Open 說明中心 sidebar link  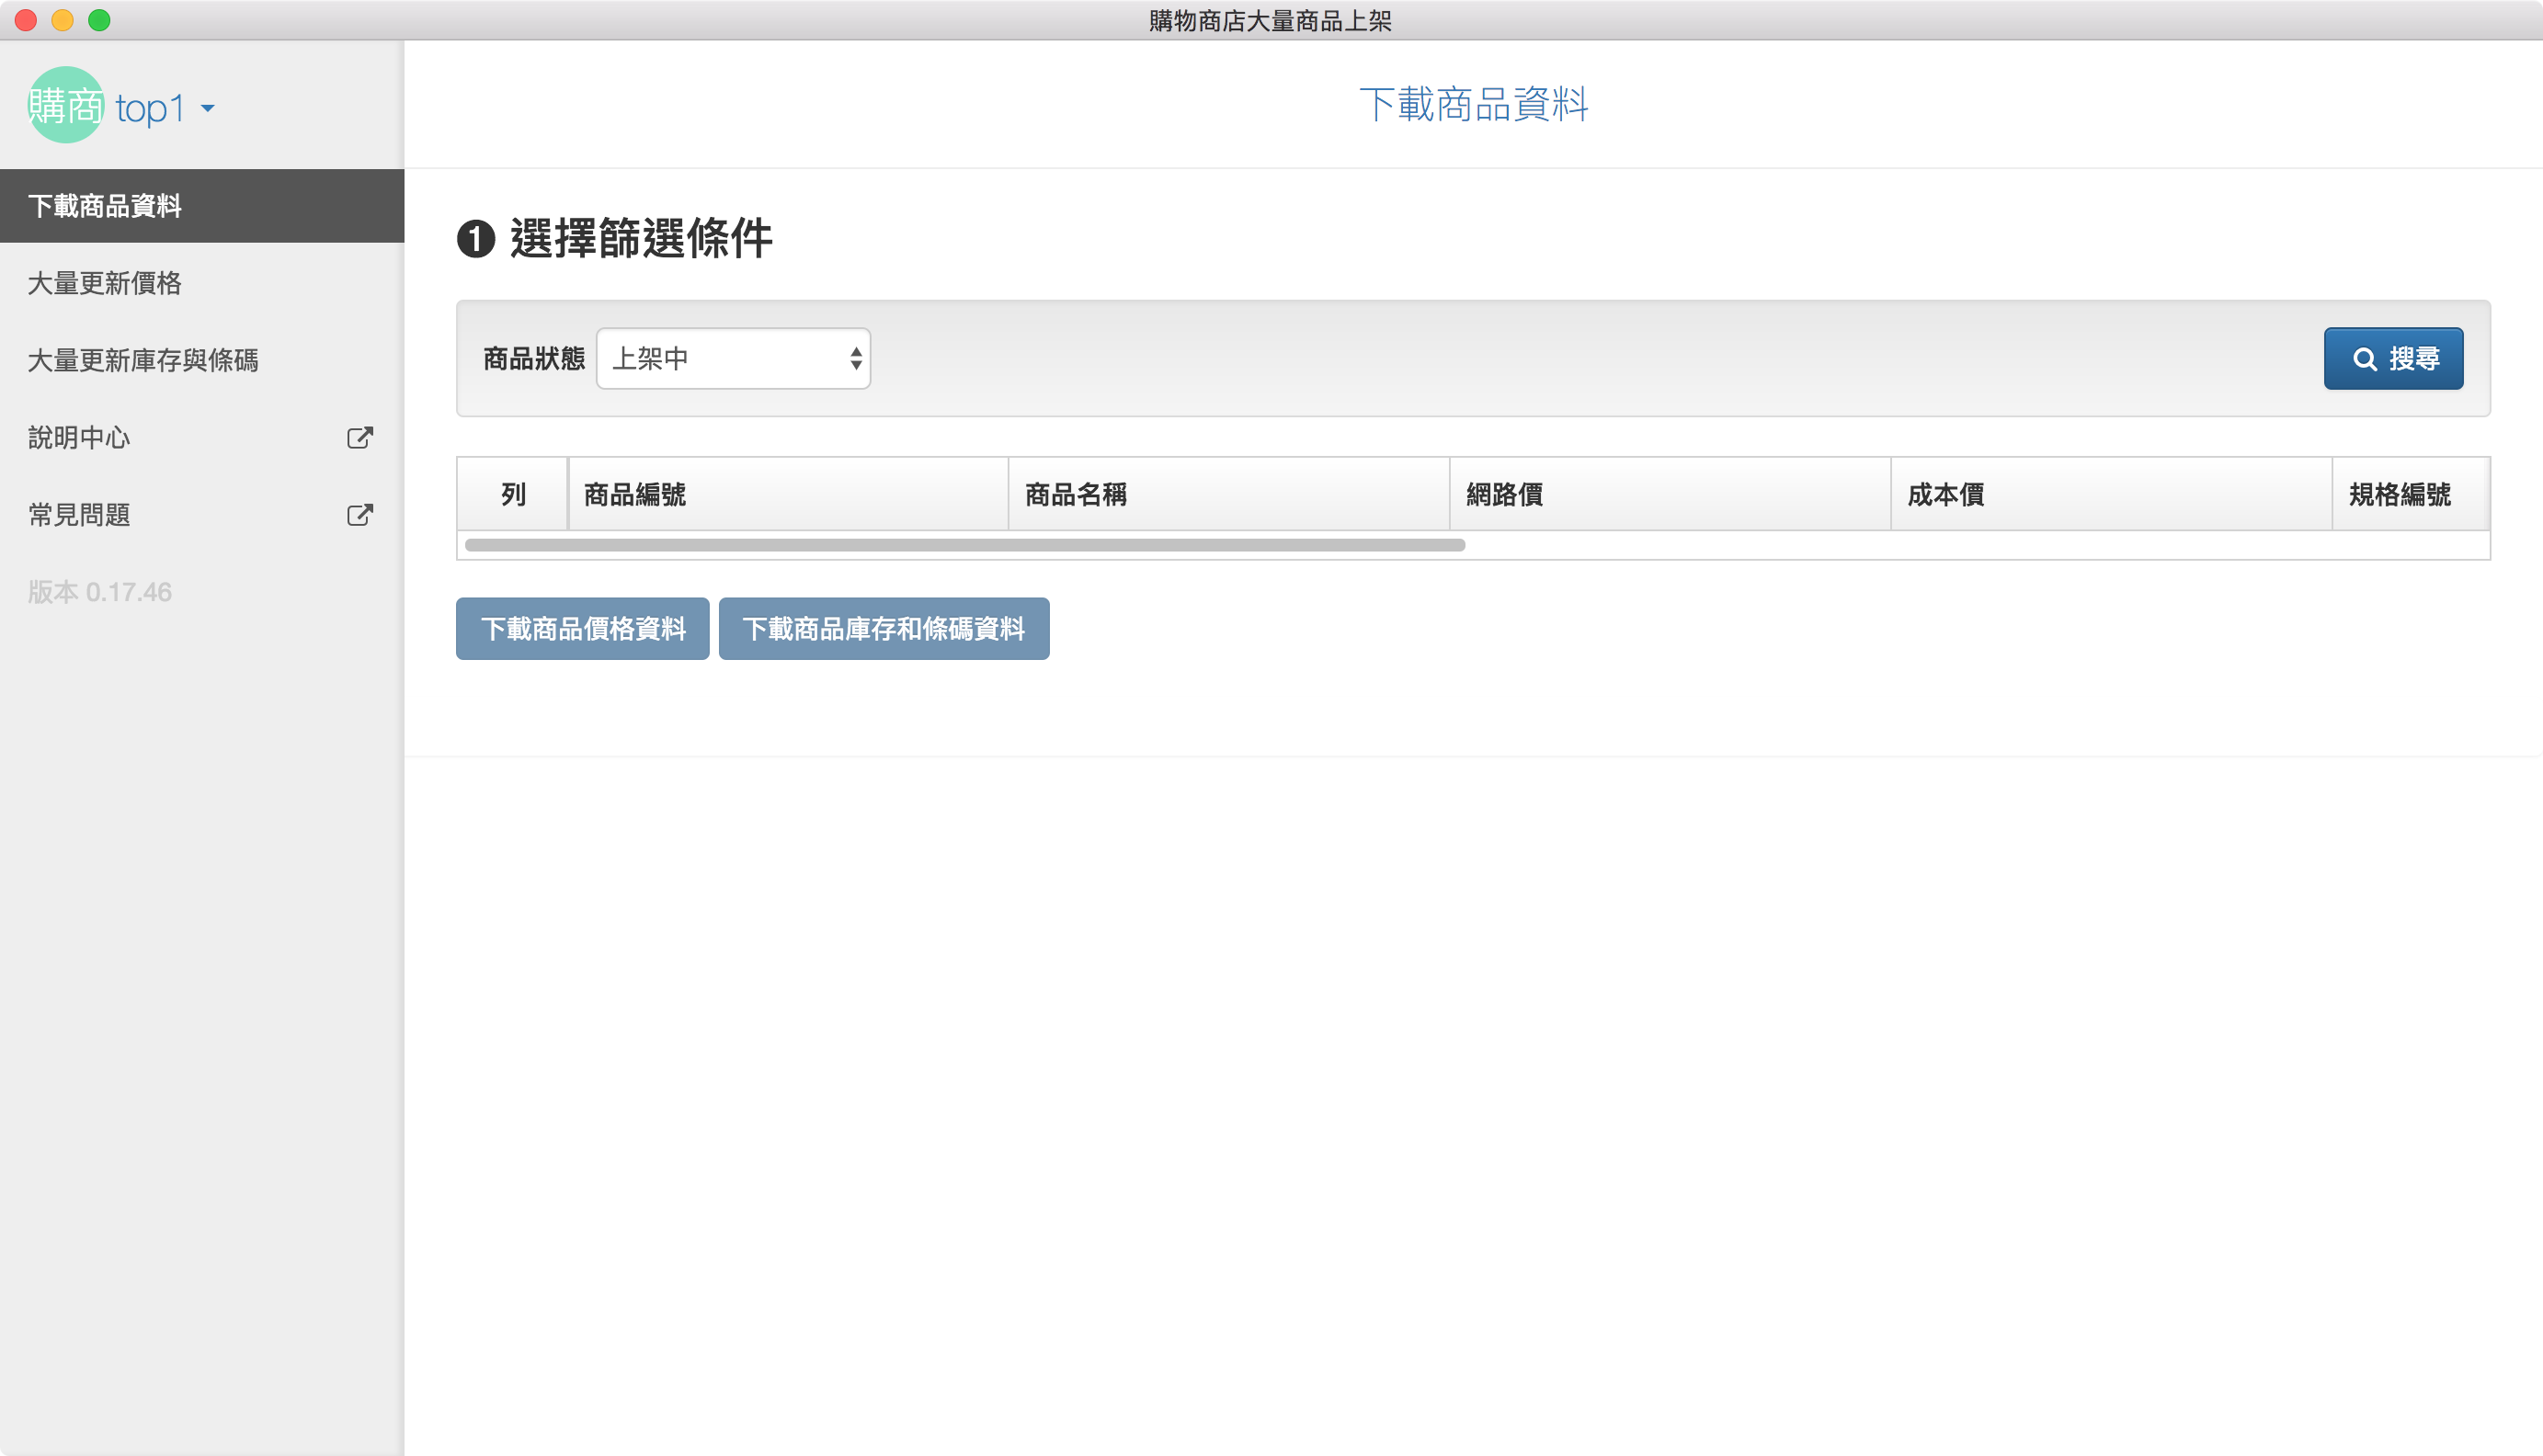pos(202,437)
